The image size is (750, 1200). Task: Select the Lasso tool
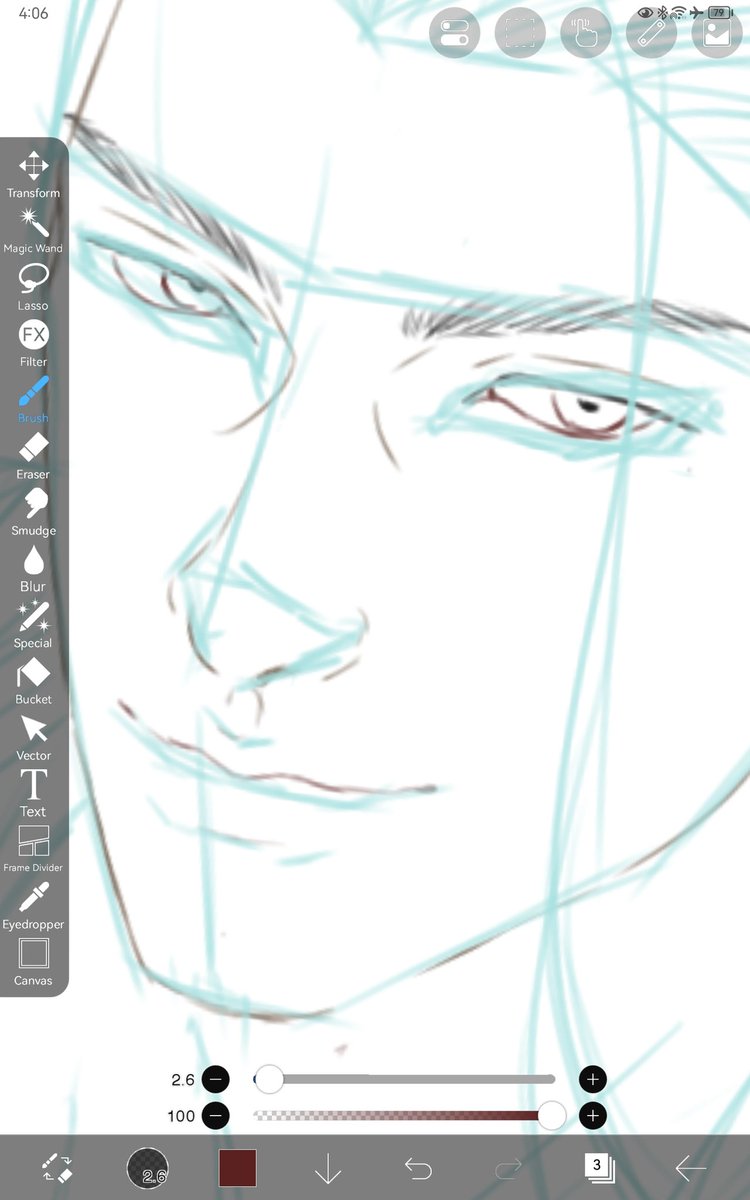pyautogui.click(x=33, y=287)
